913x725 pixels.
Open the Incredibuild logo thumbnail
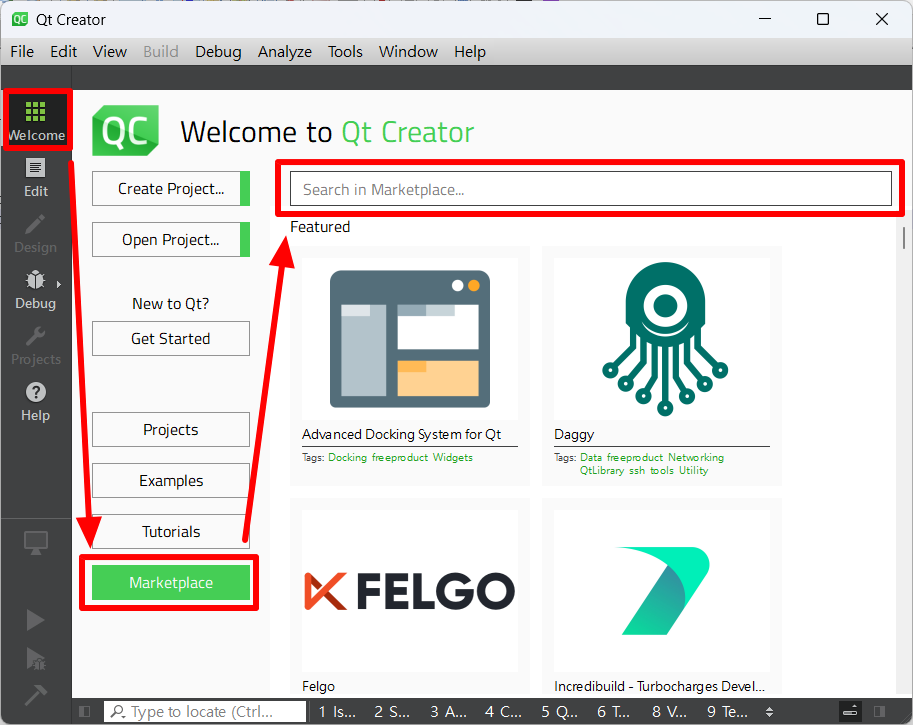coord(662,590)
